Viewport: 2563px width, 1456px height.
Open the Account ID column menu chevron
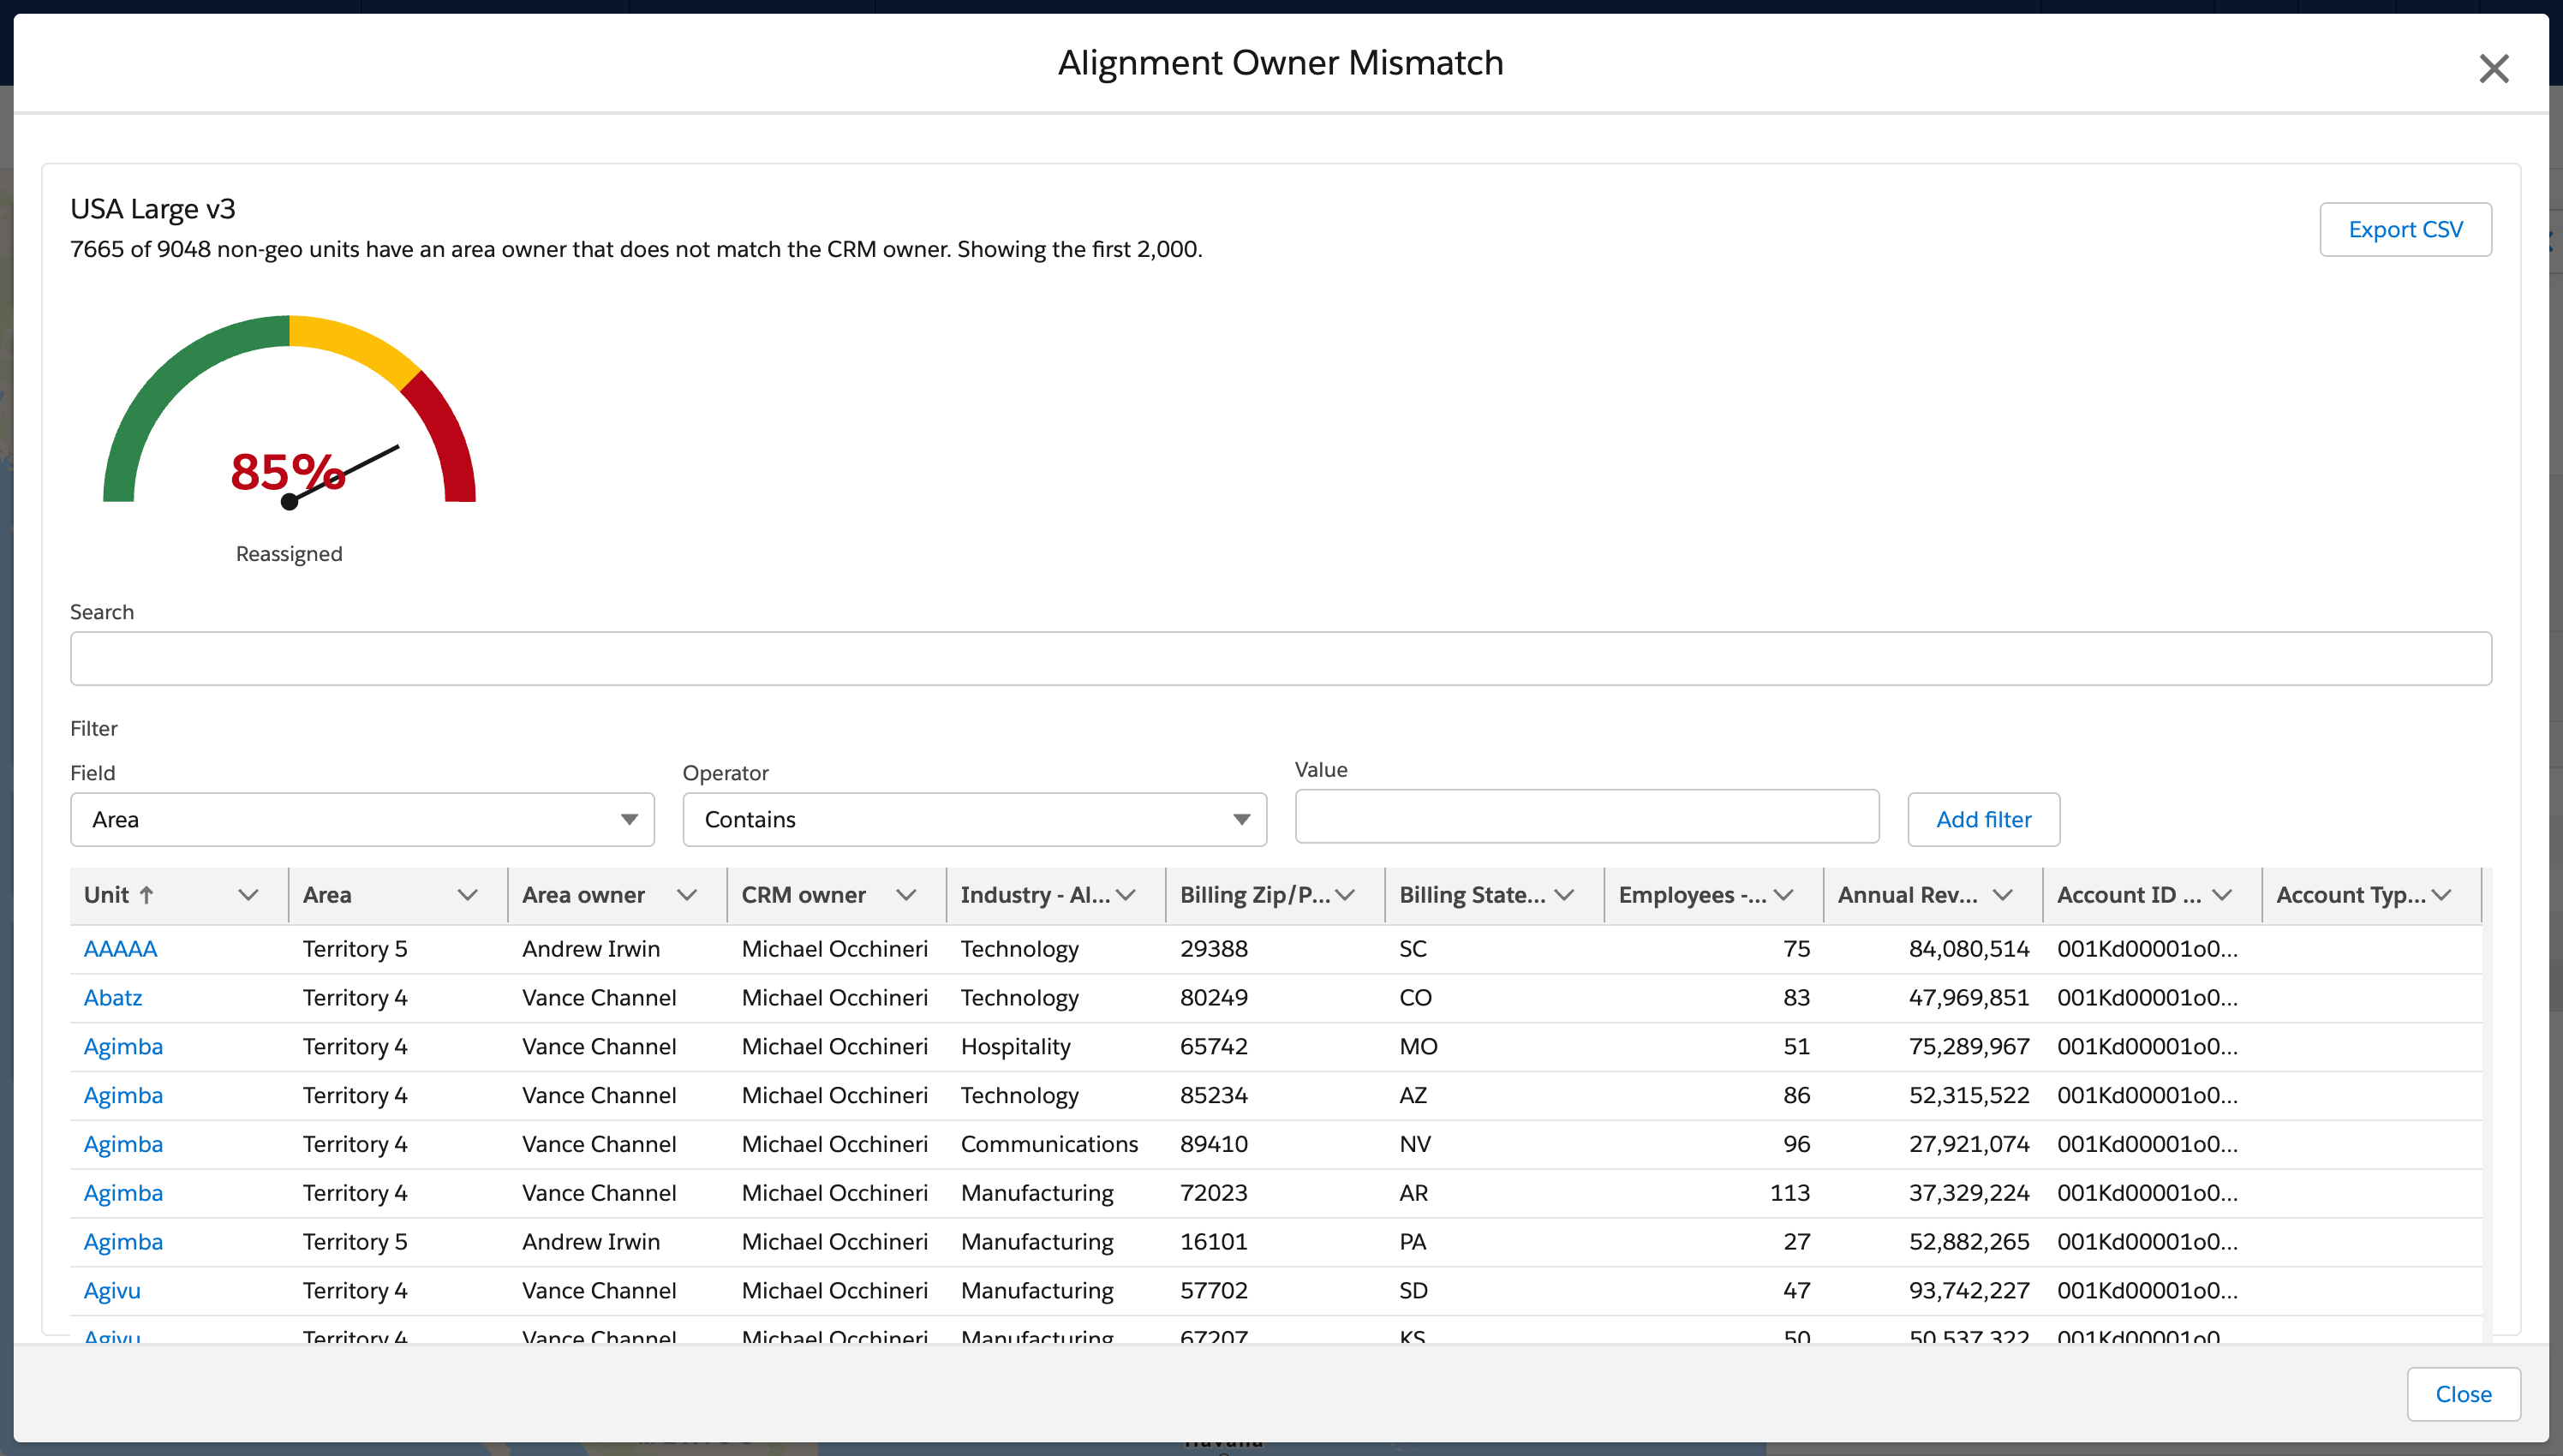coord(2222,895)
